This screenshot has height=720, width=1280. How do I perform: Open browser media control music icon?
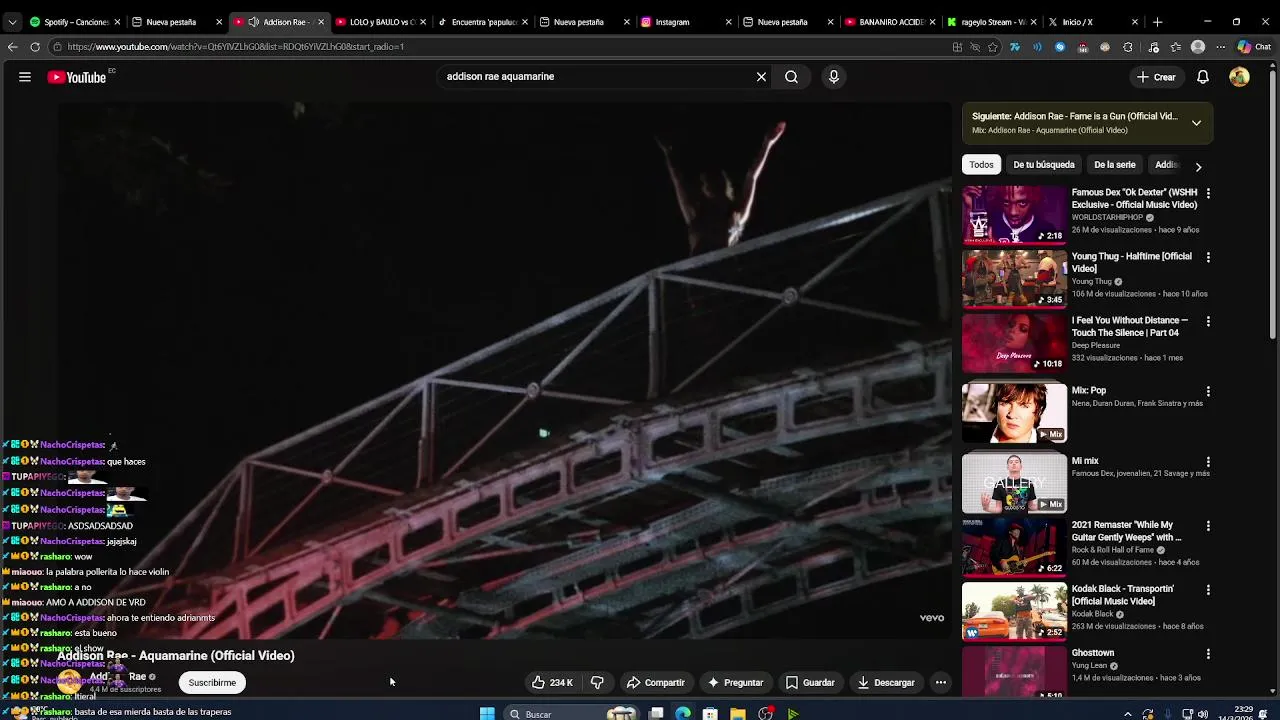tap(1153, 47)
